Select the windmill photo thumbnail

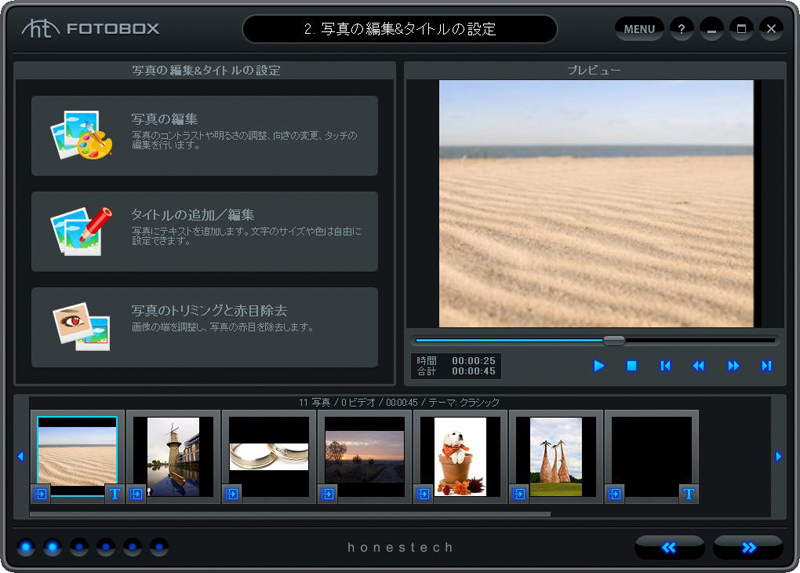173,457
